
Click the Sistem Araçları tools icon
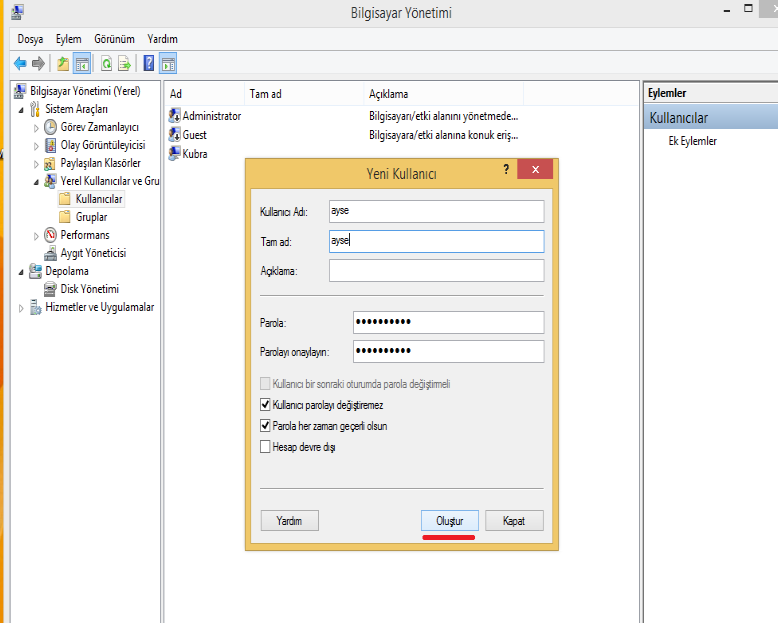pyautogui.click(x=35, y=109)
